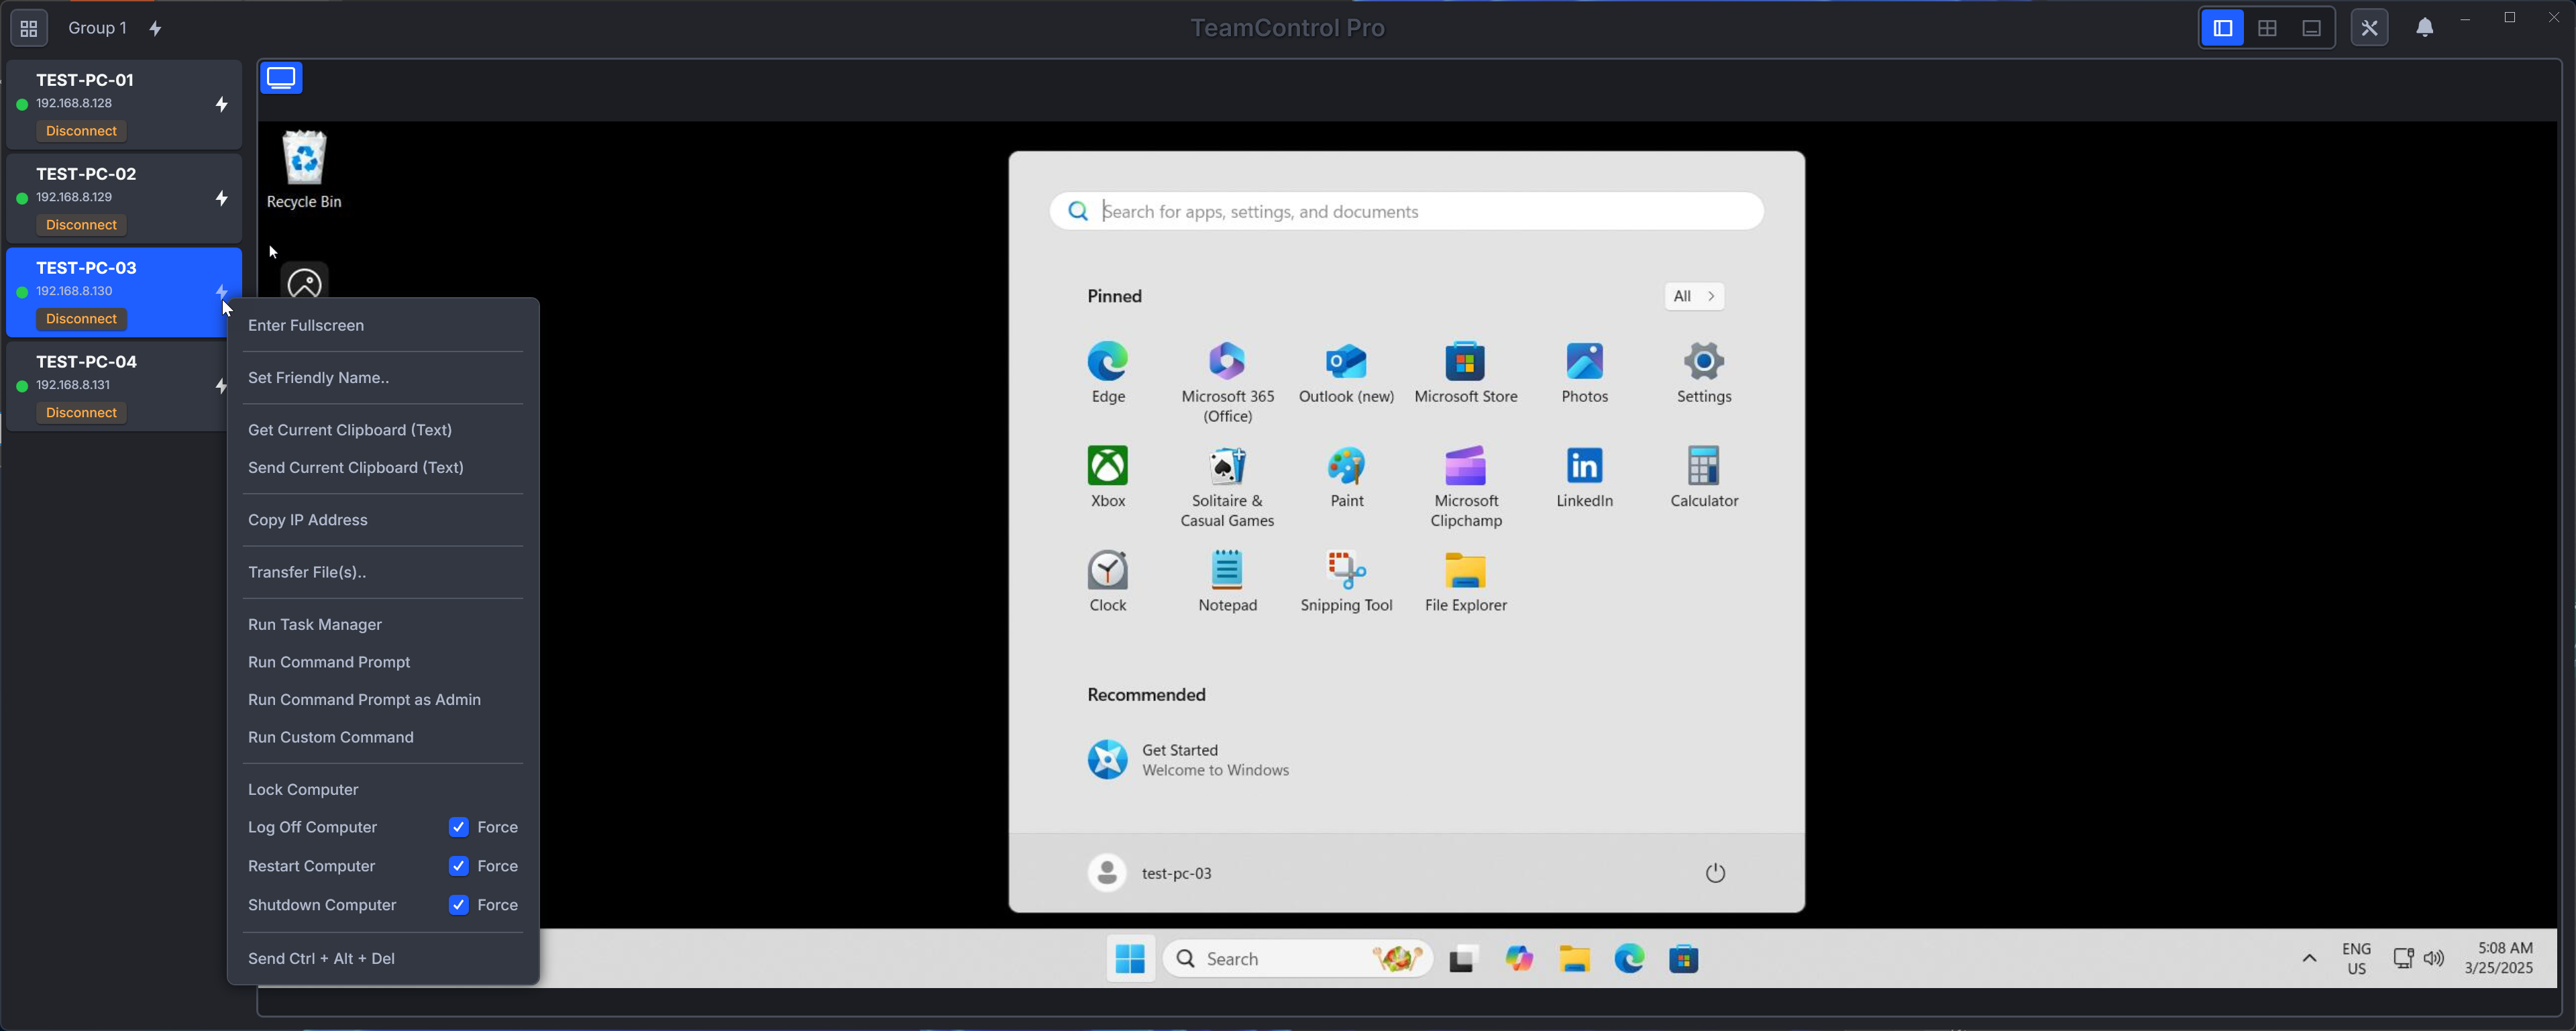
Task: Click Disconnect button for TEST-PC-04
Action: [x=81, y=412]
